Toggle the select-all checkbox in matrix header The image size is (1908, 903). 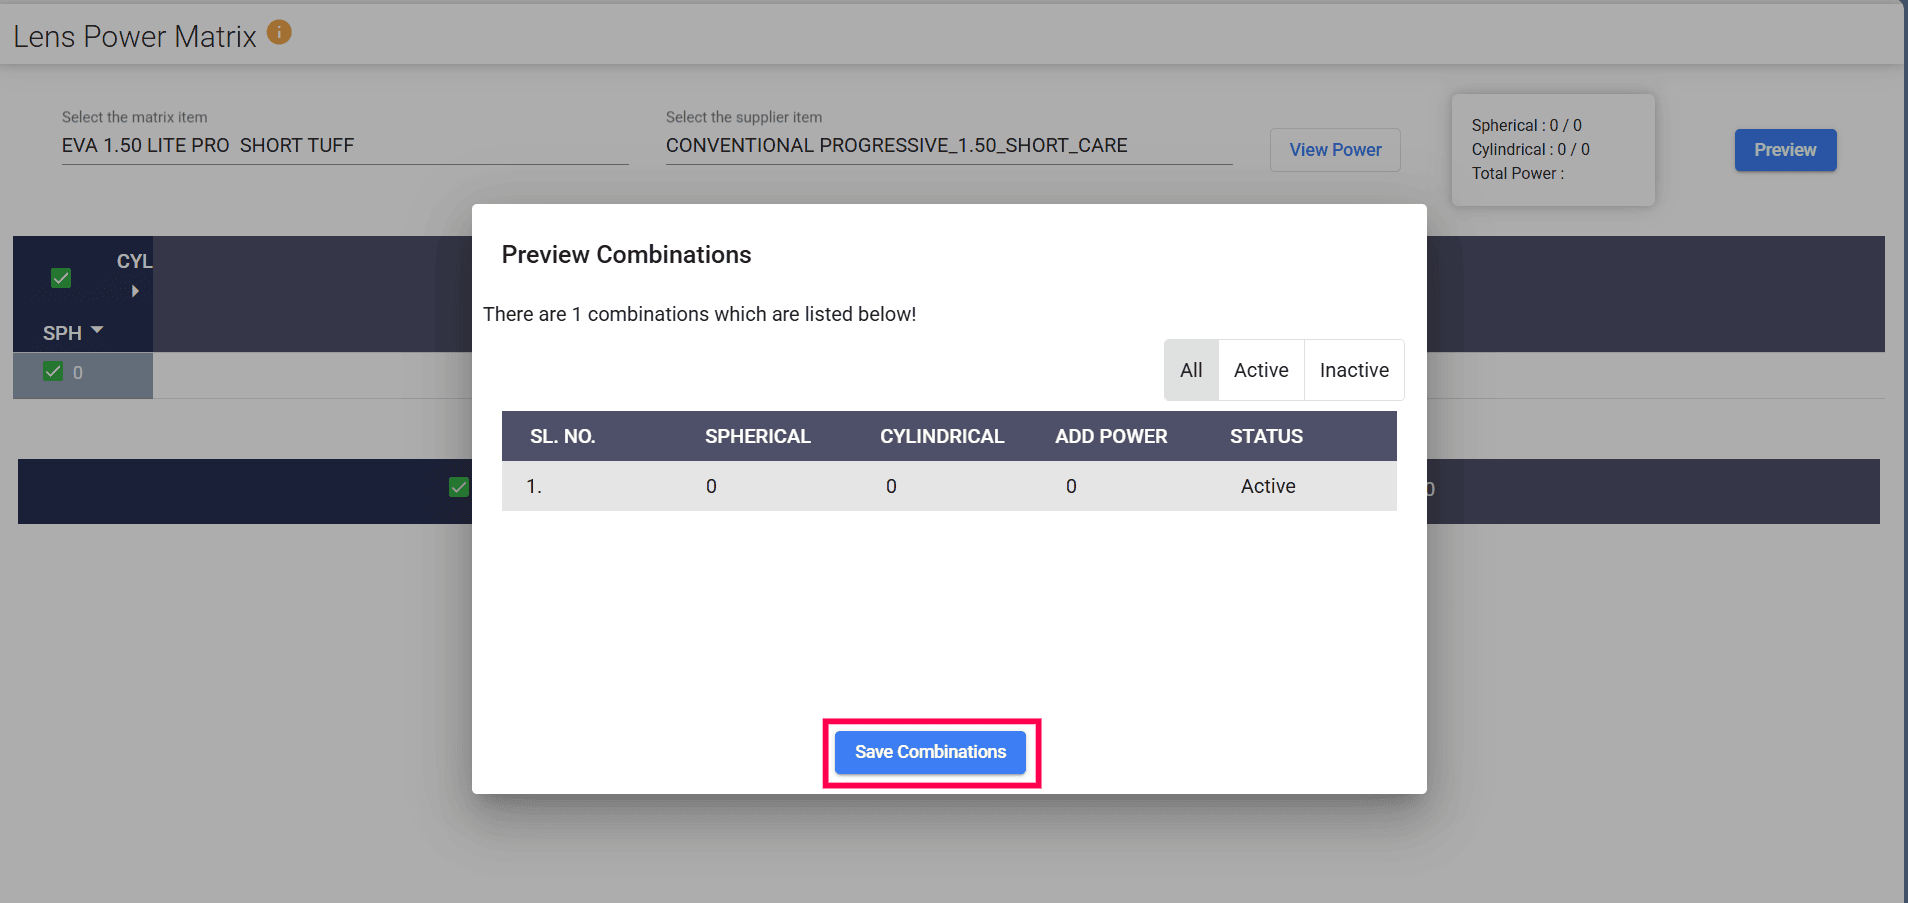click(x=61, y=278)
